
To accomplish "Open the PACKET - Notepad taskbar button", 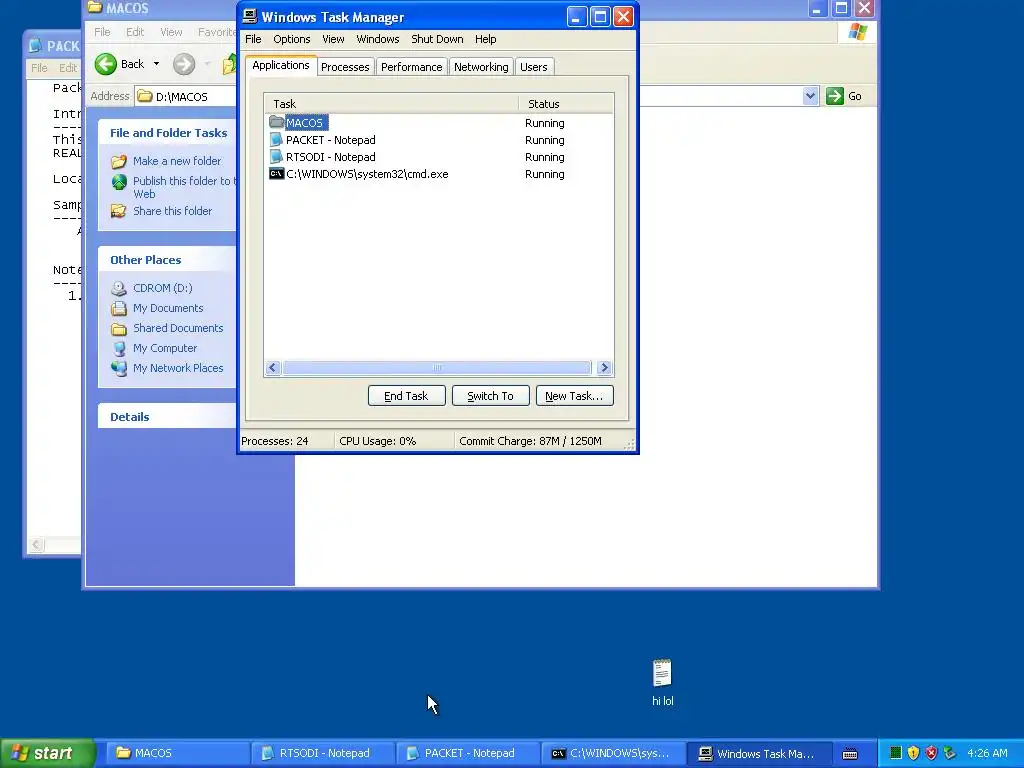I will coord(468,753).
